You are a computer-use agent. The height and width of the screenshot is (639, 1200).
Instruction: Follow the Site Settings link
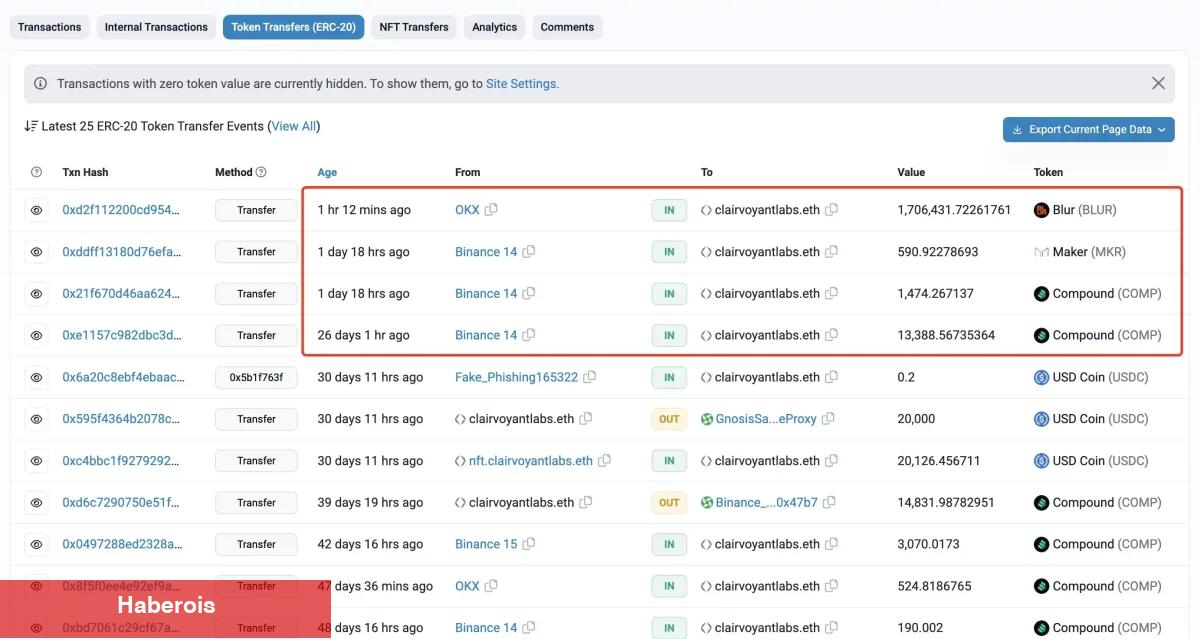coord(521,84)
